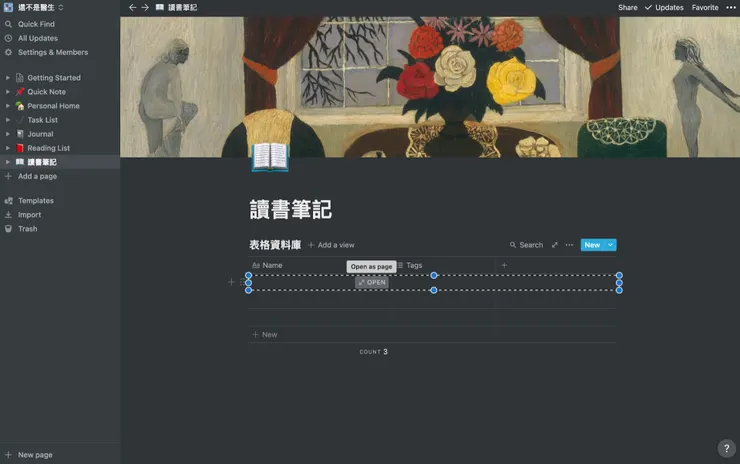Click New page at sidebar bottom
This screenshot has width=740, height=464.
(x=35, y=455)
